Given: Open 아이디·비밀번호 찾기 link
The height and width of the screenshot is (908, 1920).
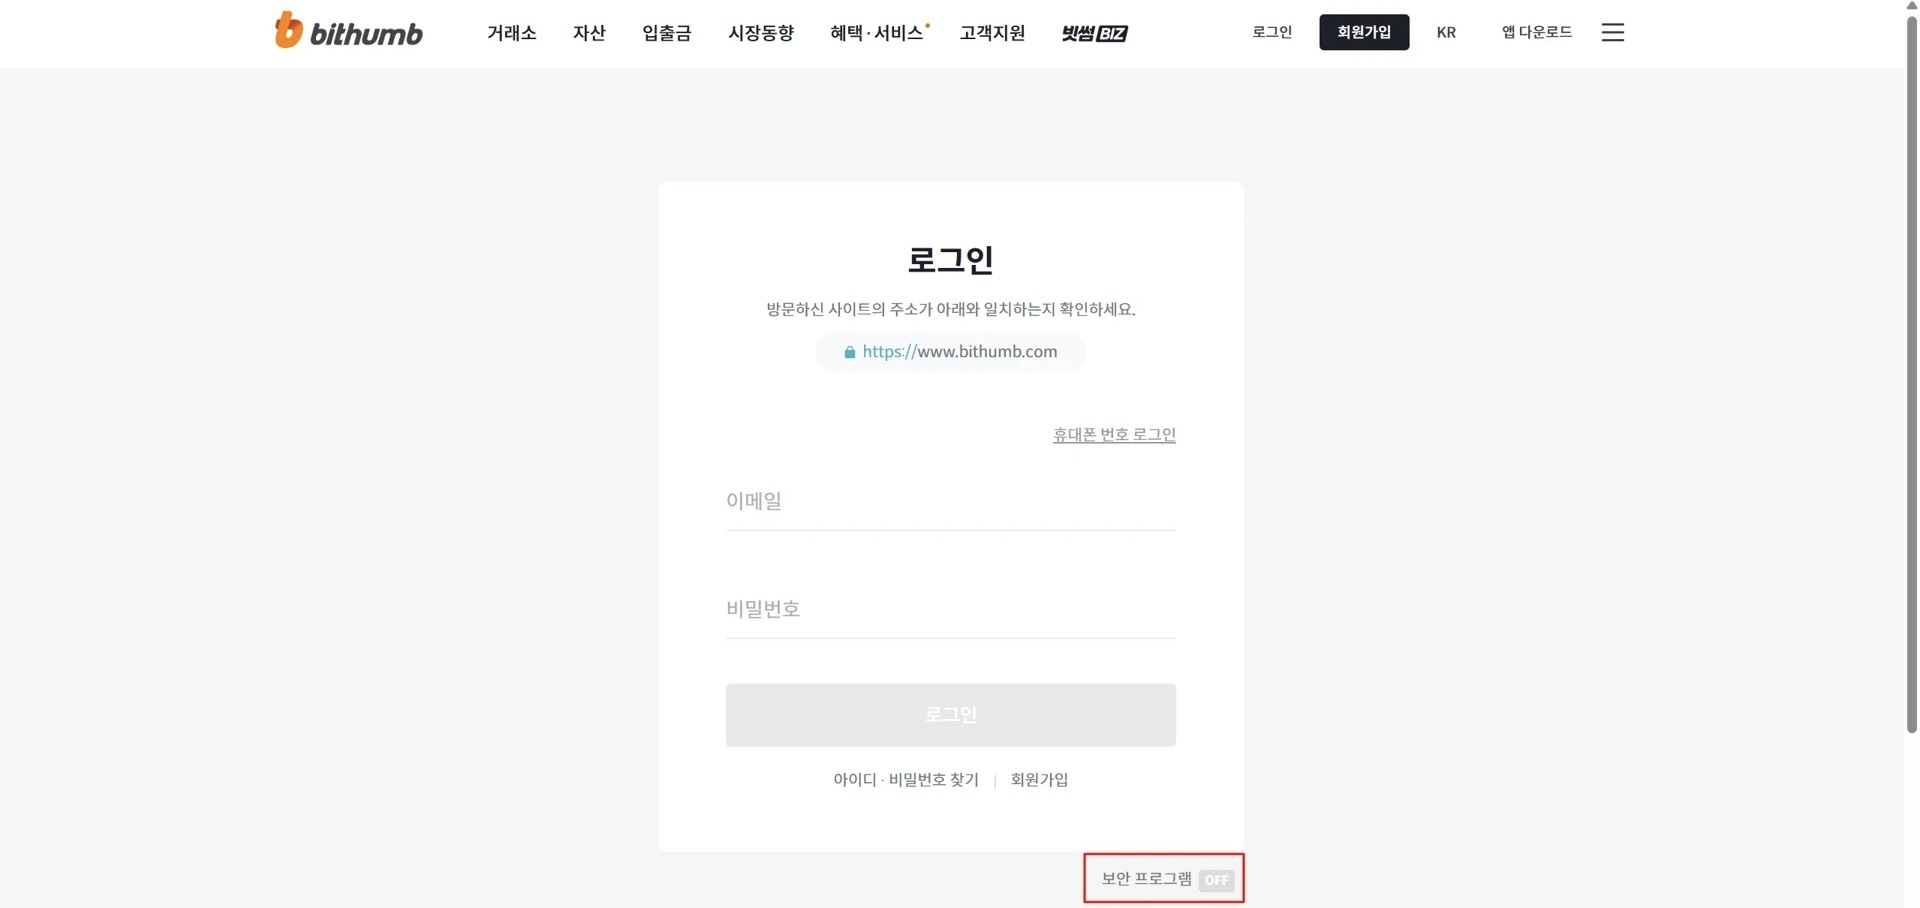Looking at the screenshot, I should coord(906,779).
